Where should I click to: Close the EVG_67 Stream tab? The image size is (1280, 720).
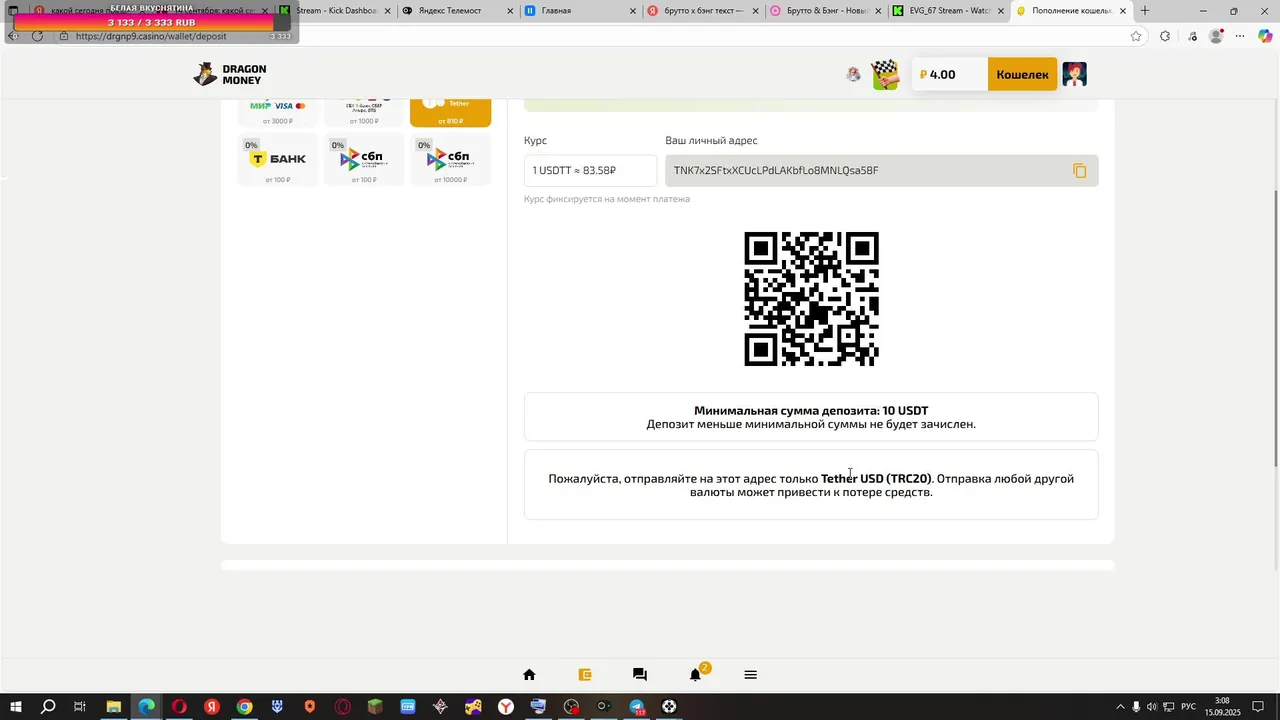tap(1000, 11)
